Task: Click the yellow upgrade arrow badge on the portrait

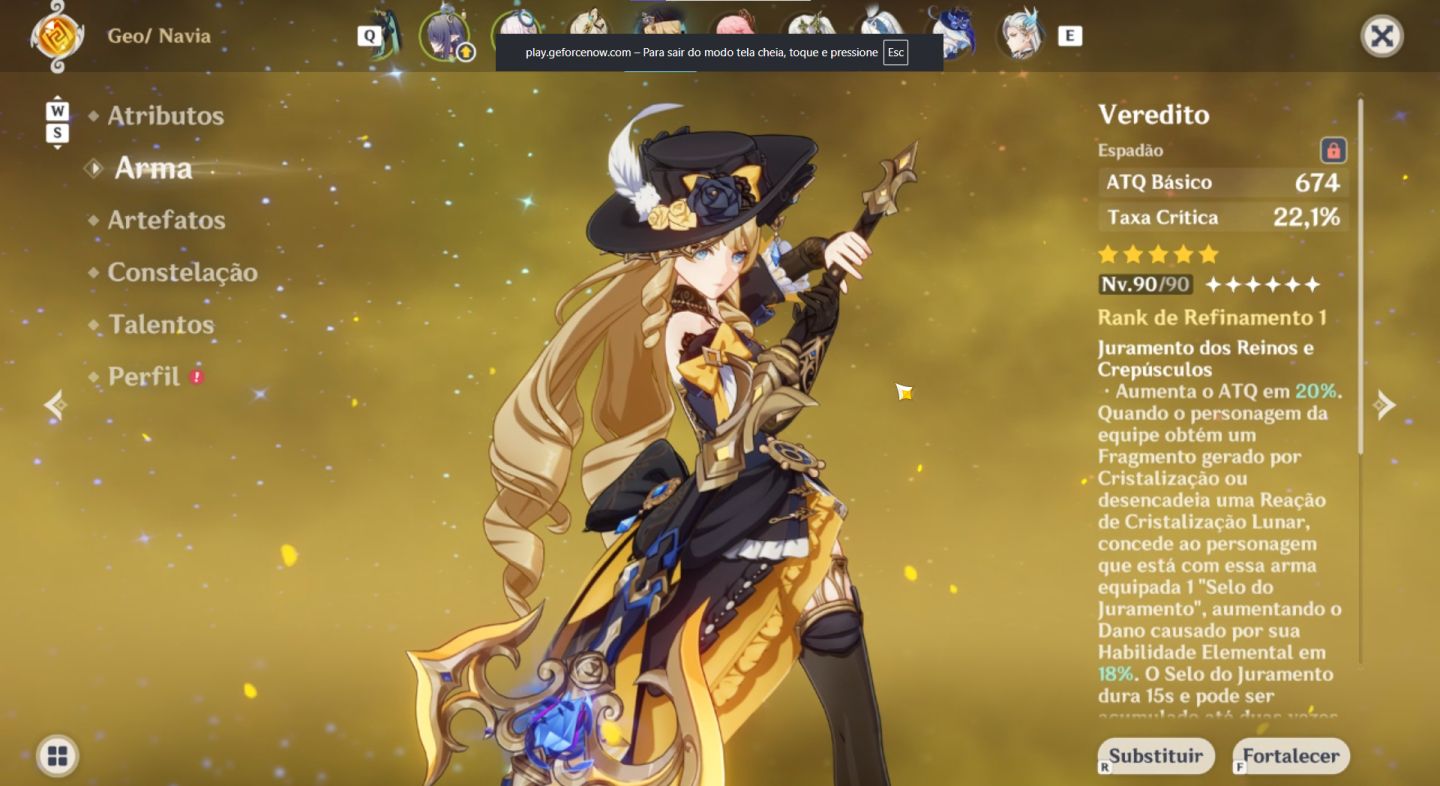Action: coord(466,52)
